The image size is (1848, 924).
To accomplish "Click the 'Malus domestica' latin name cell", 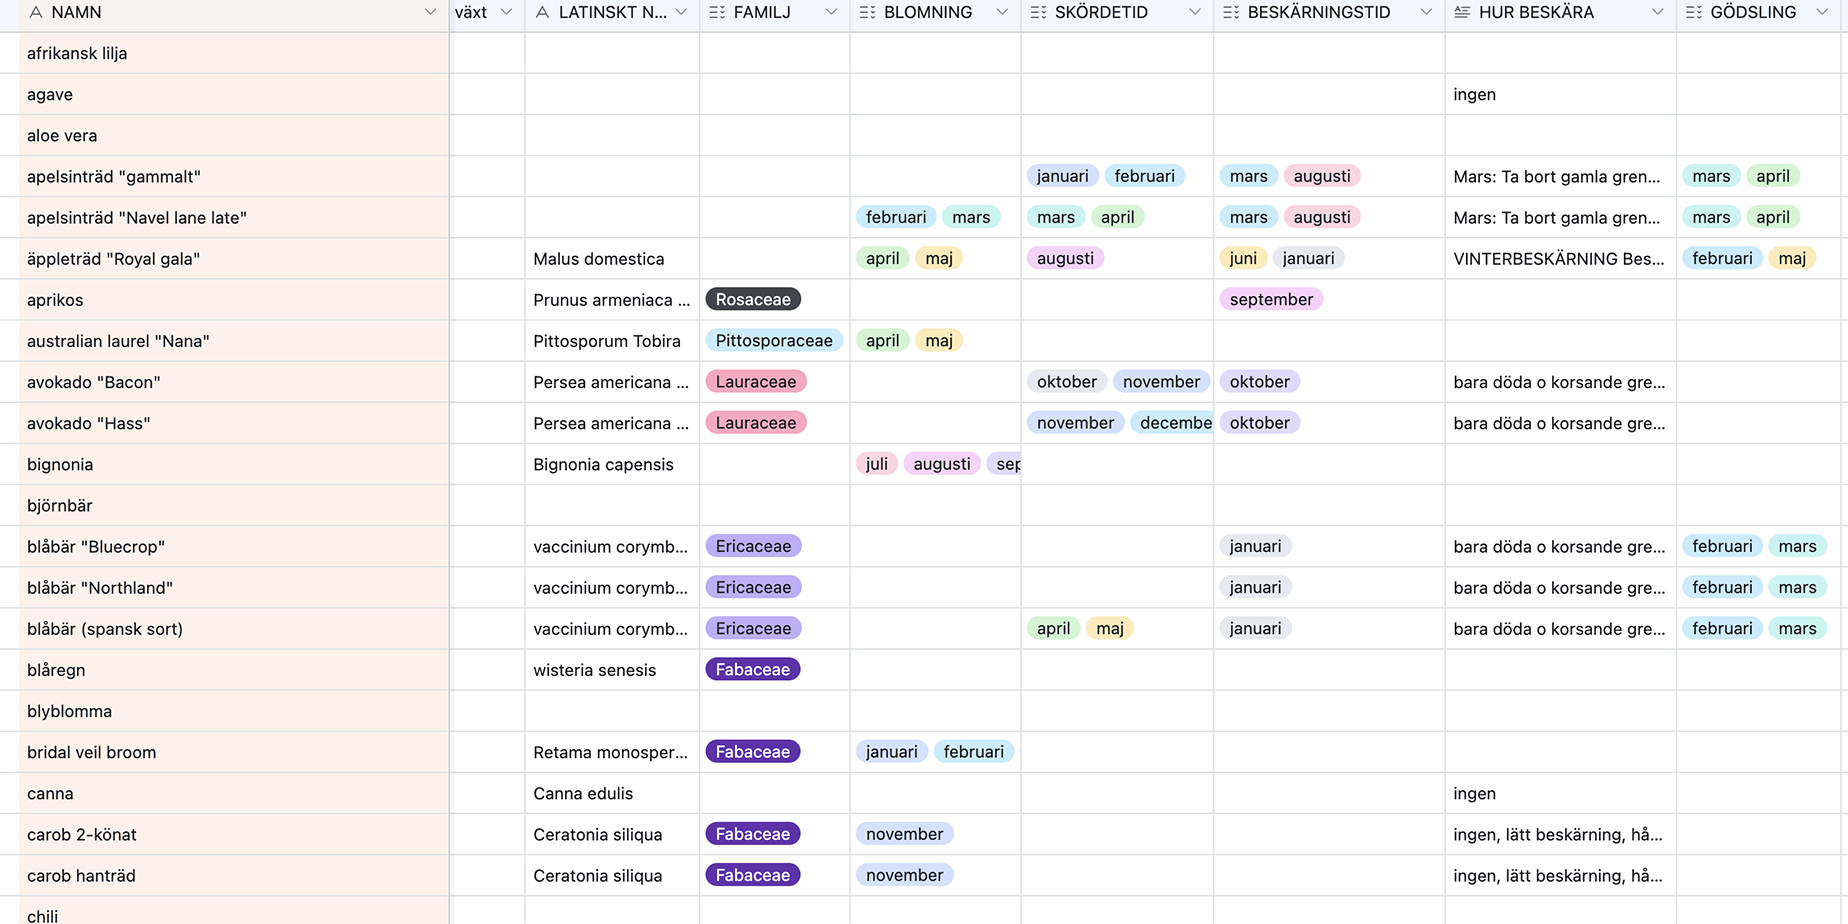I will (612, 258).
